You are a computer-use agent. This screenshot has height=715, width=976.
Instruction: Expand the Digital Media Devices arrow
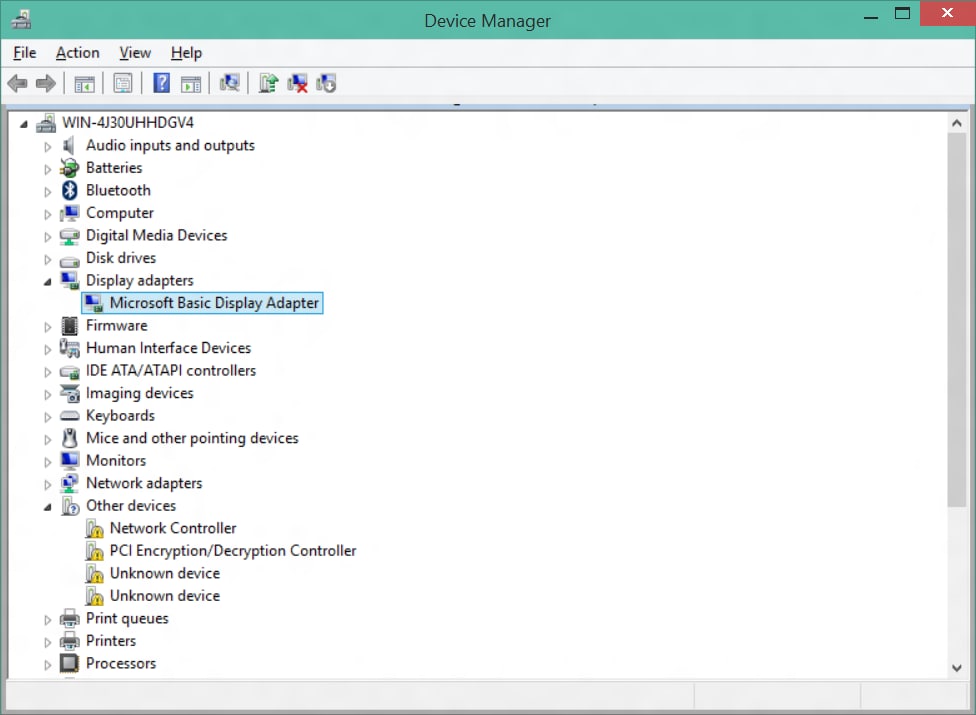click(x=47, y=236)
